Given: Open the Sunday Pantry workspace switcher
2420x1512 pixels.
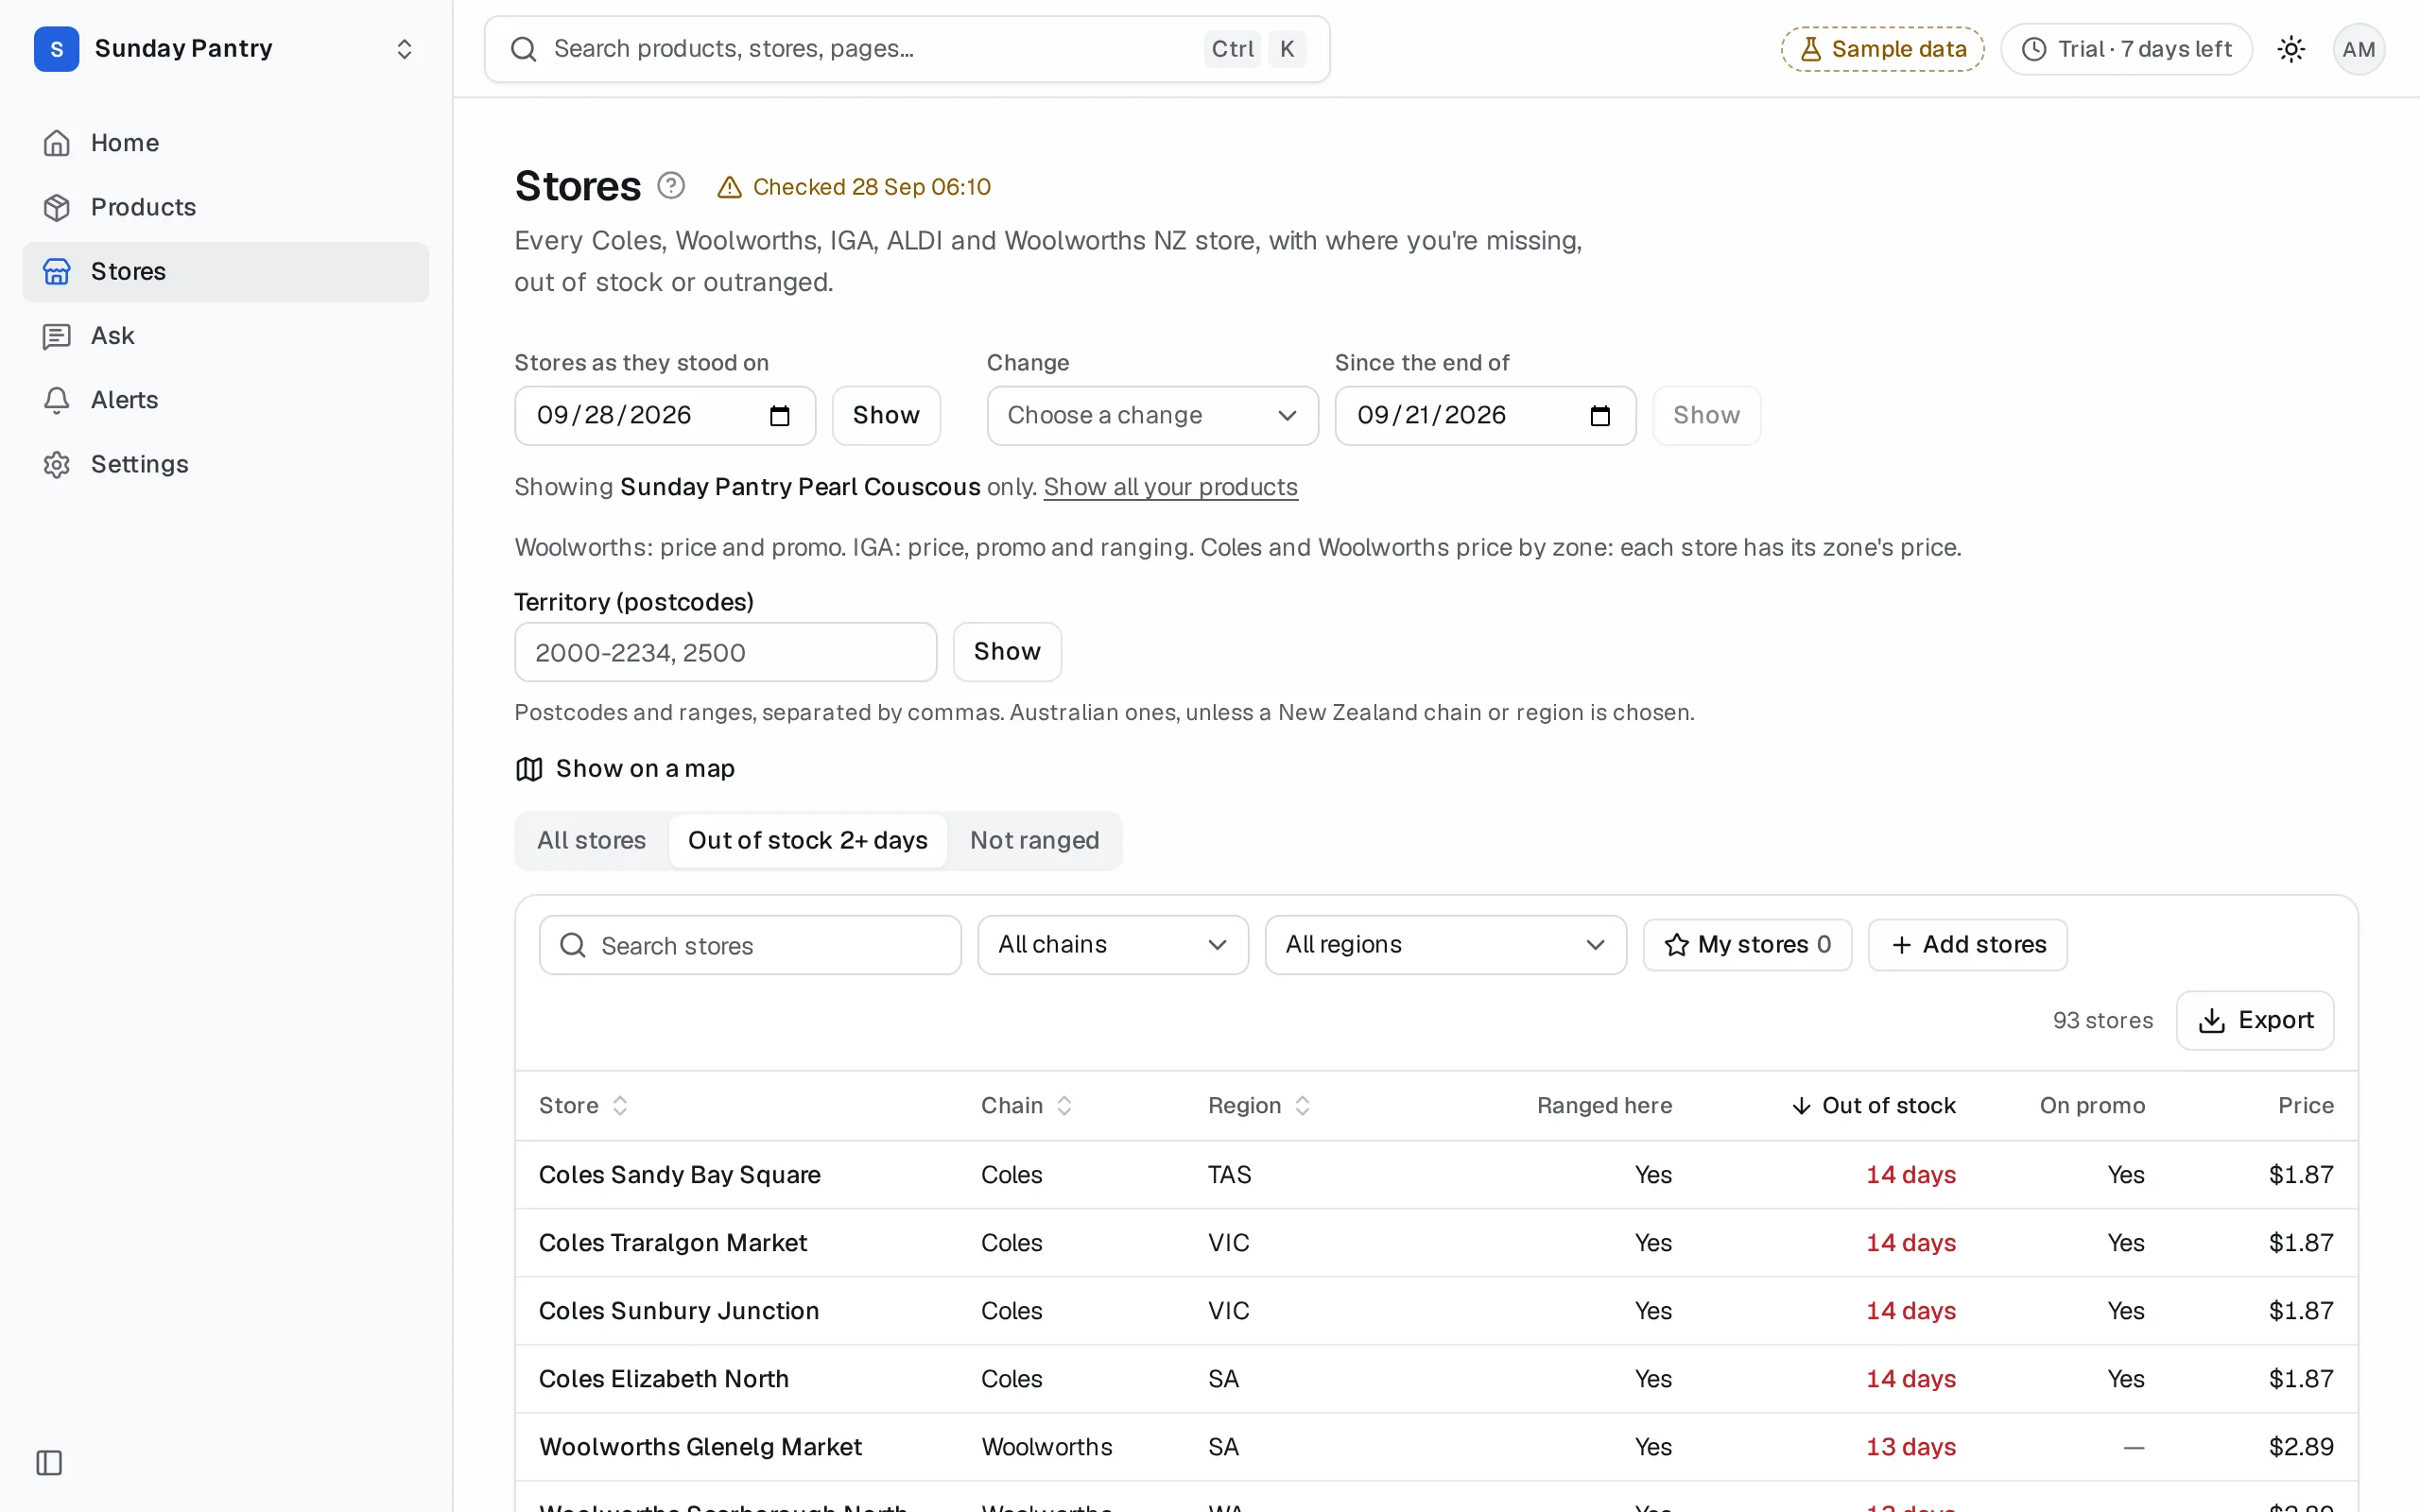Looking at the screenshot, I should (225, 49).
